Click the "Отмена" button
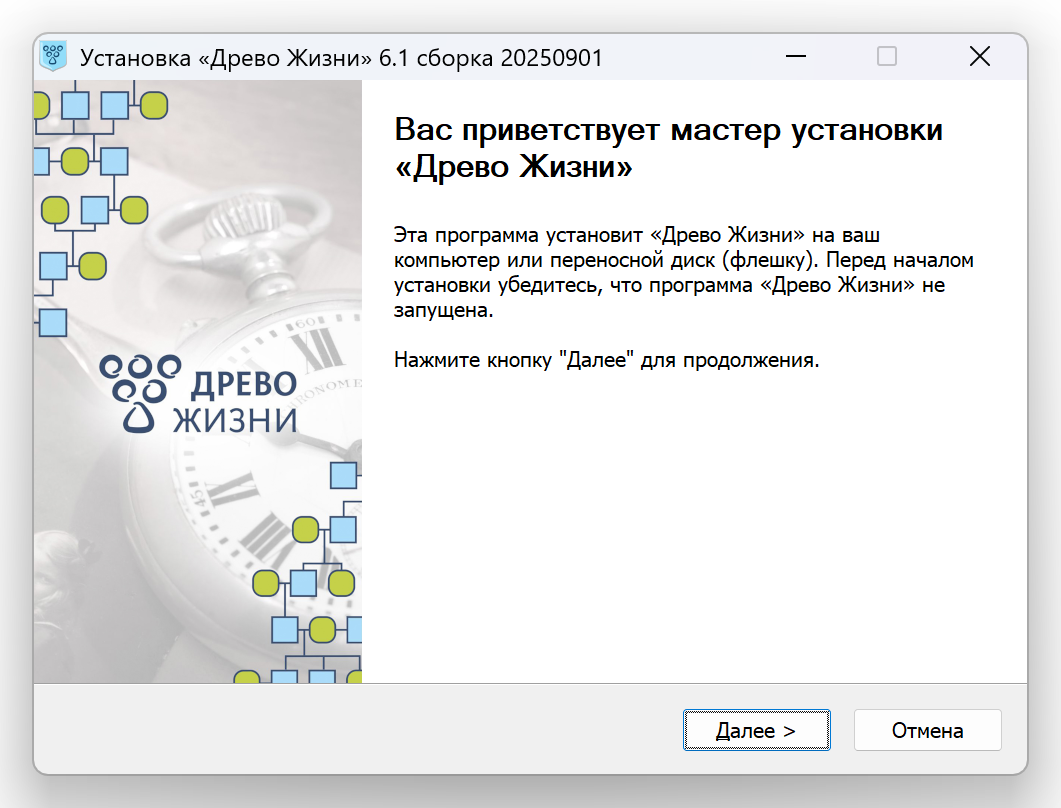1061x808 pixels. (927, 730)
